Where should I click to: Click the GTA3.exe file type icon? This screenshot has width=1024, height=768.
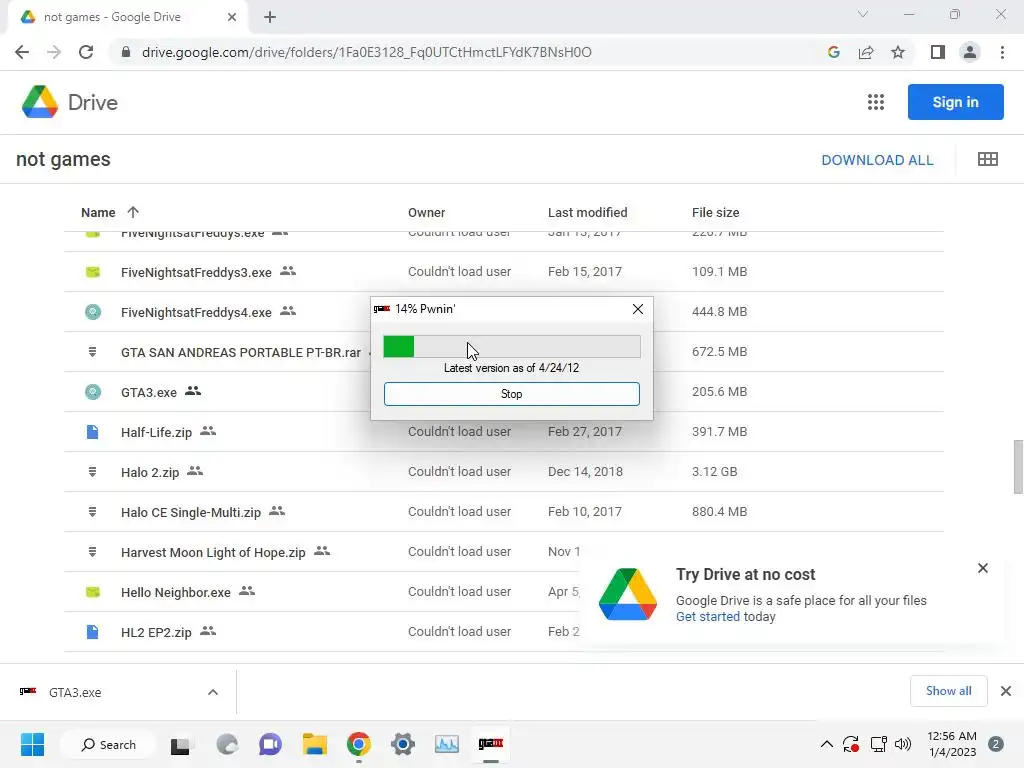point(93,392)
